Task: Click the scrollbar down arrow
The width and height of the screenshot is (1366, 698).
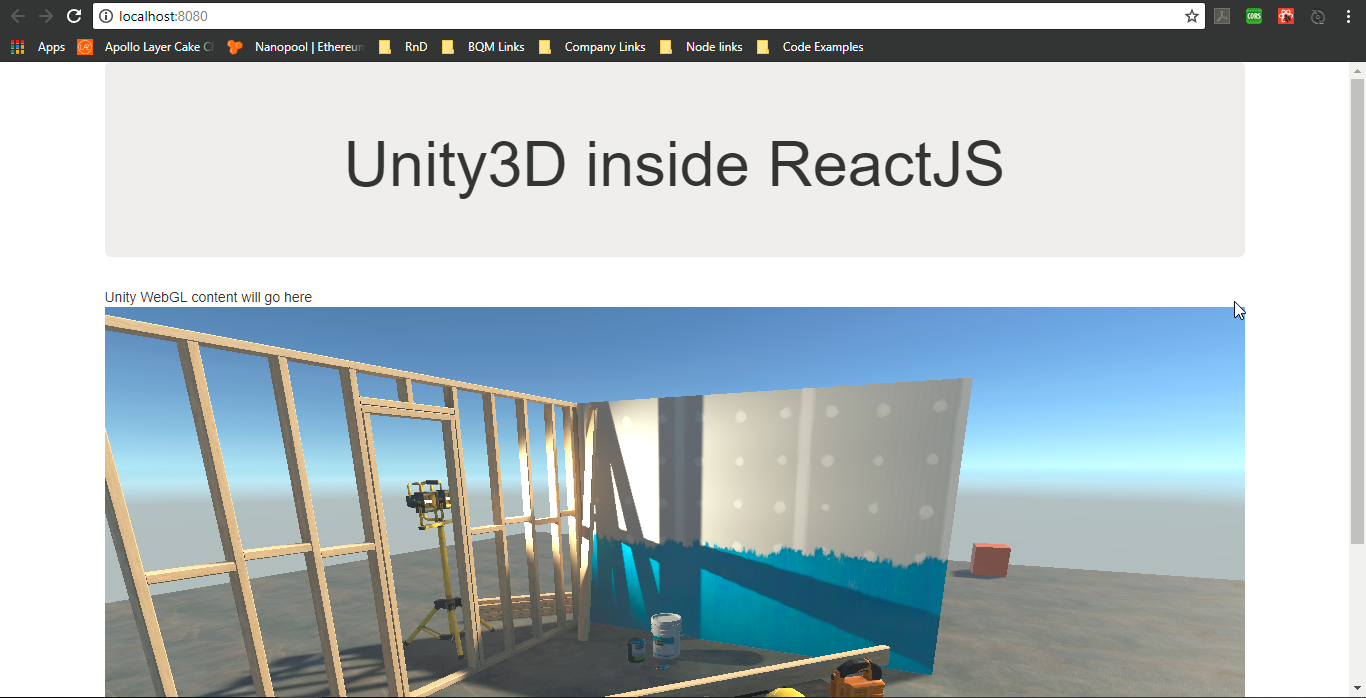Action: (x=1357, y=690)
